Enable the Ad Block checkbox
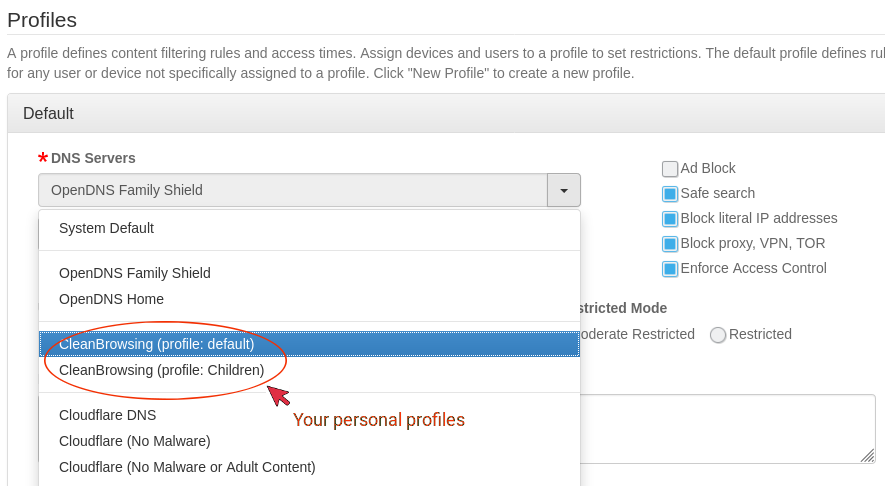Screen dimensions: 885x486 click(670, 169)
